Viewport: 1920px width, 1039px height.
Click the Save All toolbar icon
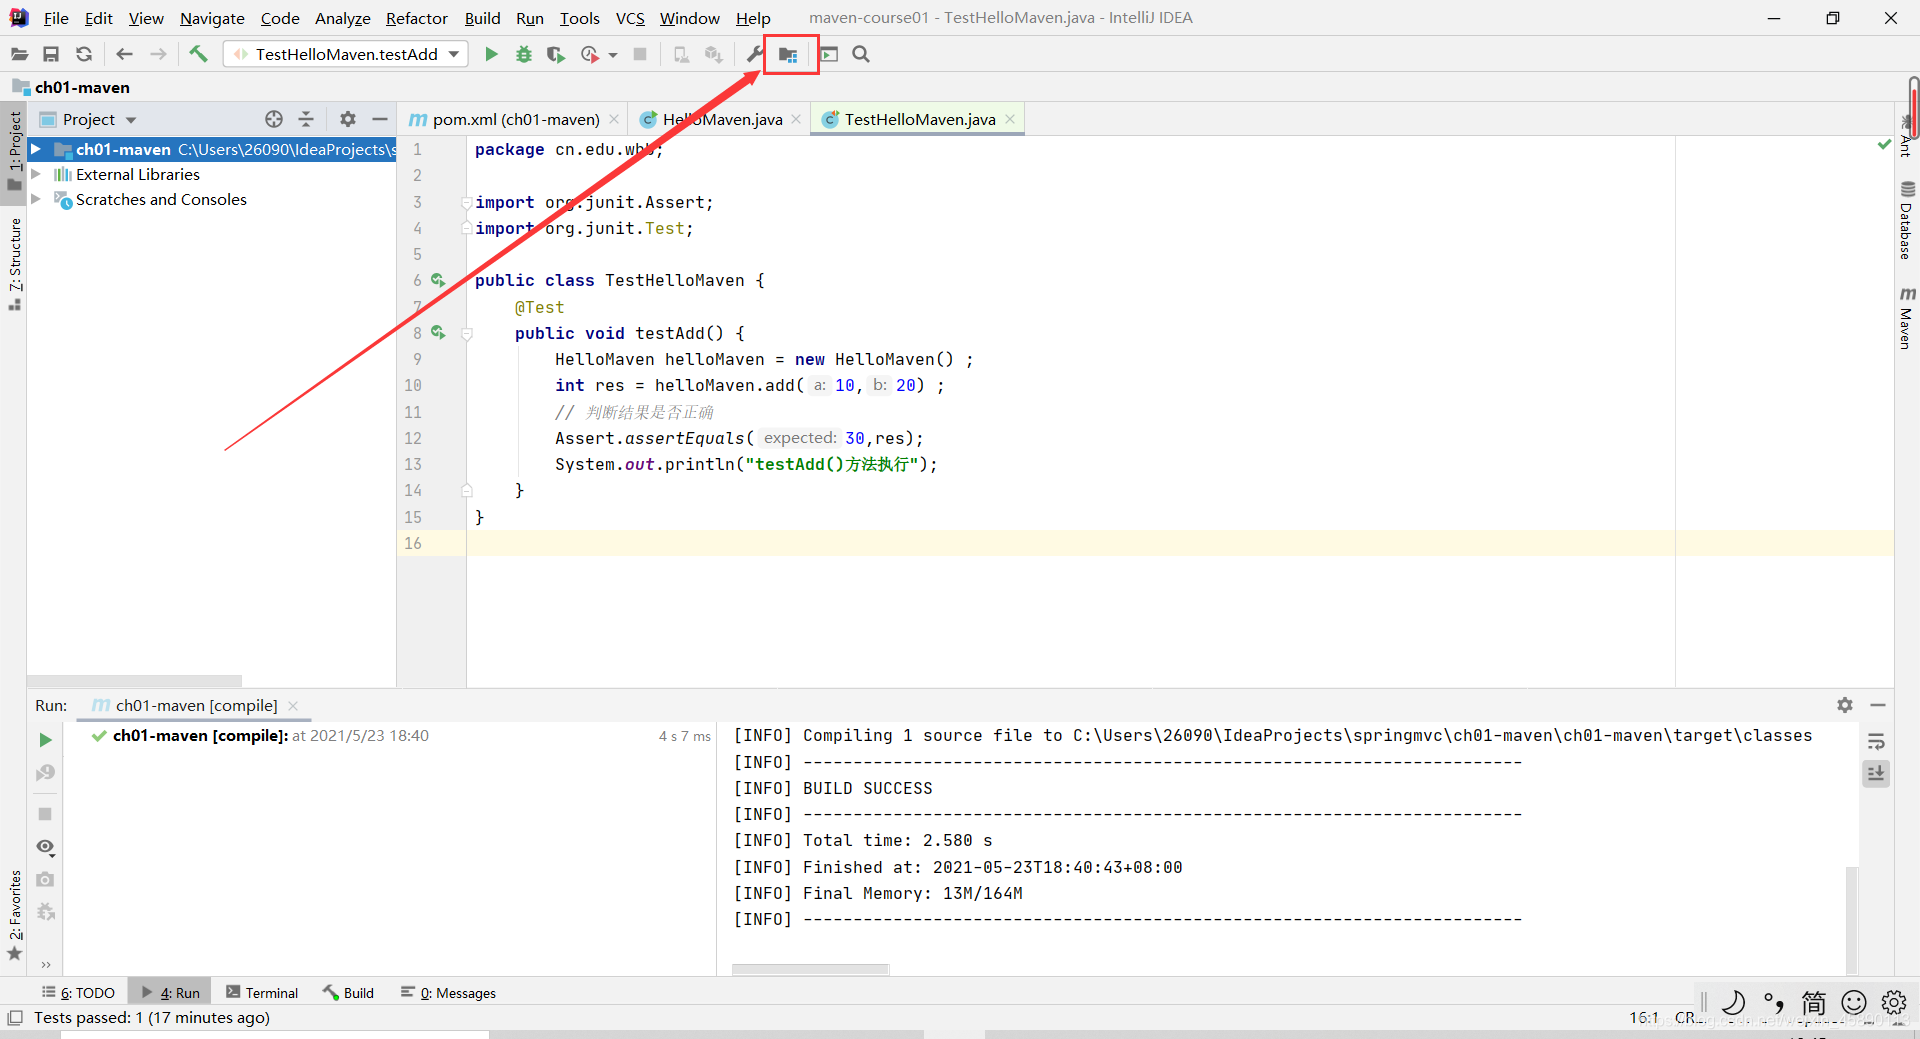51,54
